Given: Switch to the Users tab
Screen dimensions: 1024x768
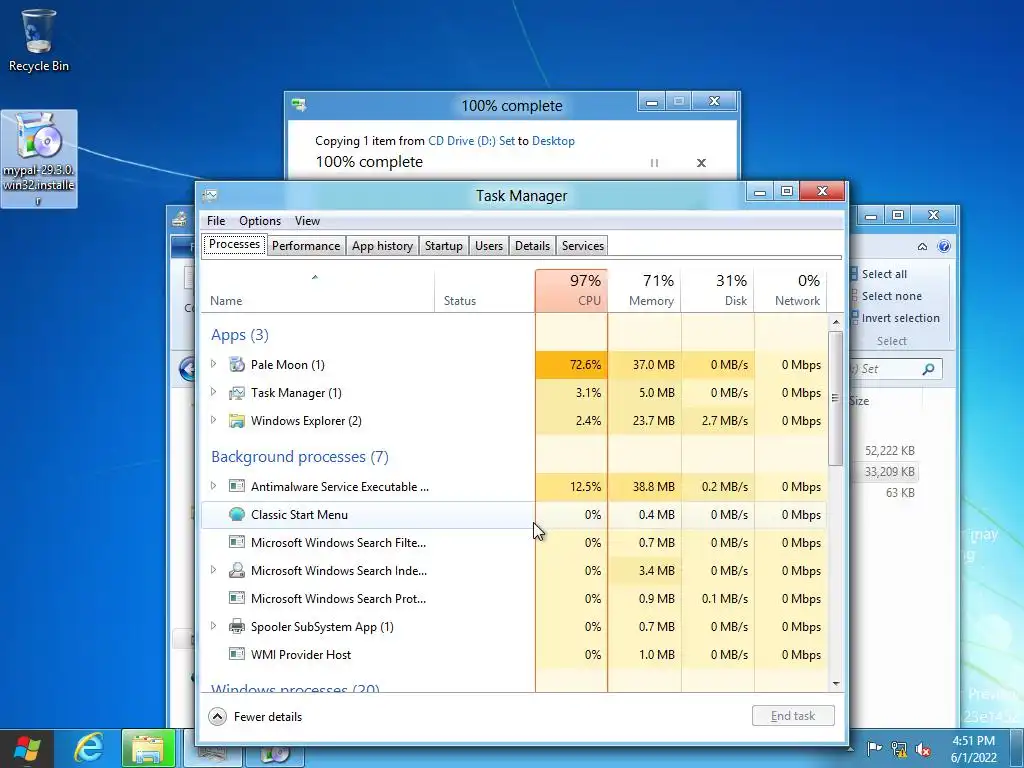Looking at the screenshot, I should [x=488, y=246].
